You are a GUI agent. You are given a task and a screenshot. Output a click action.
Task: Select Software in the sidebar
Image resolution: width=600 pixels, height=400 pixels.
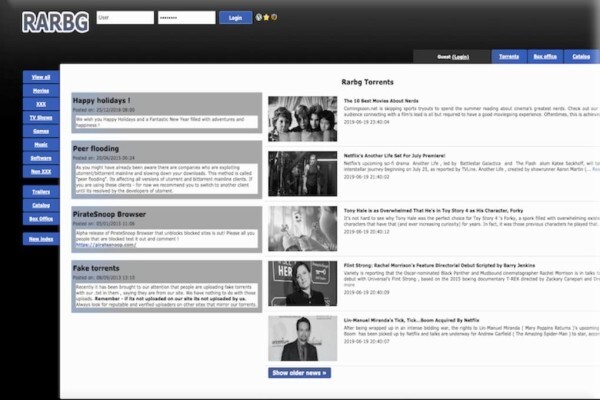41,158
